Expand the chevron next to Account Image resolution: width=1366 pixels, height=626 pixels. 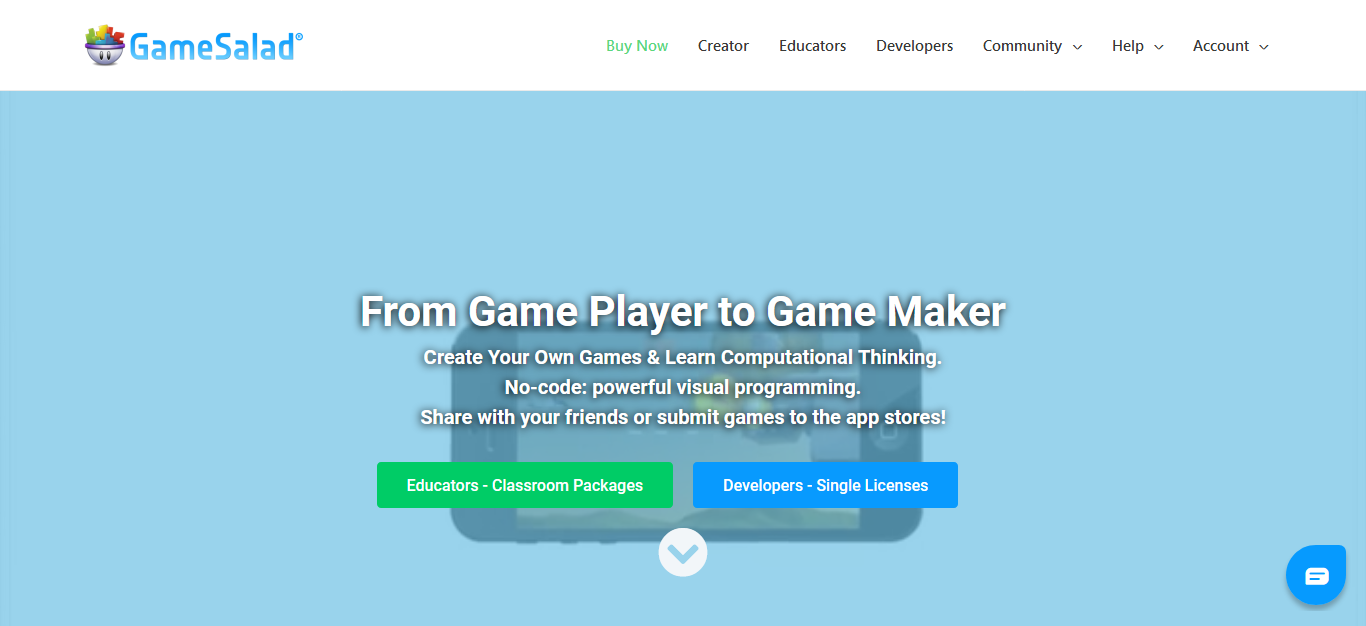click(1264, 47)
